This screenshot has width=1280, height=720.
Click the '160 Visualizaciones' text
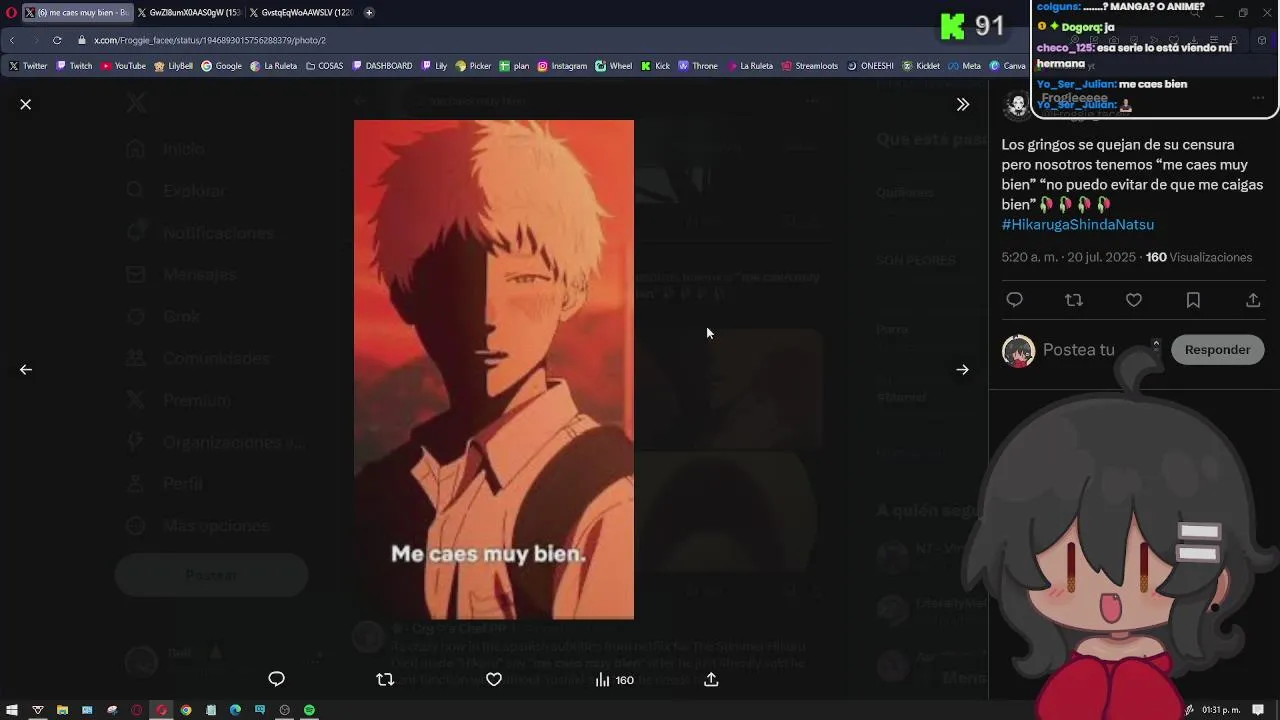[x=1199, y=257]
